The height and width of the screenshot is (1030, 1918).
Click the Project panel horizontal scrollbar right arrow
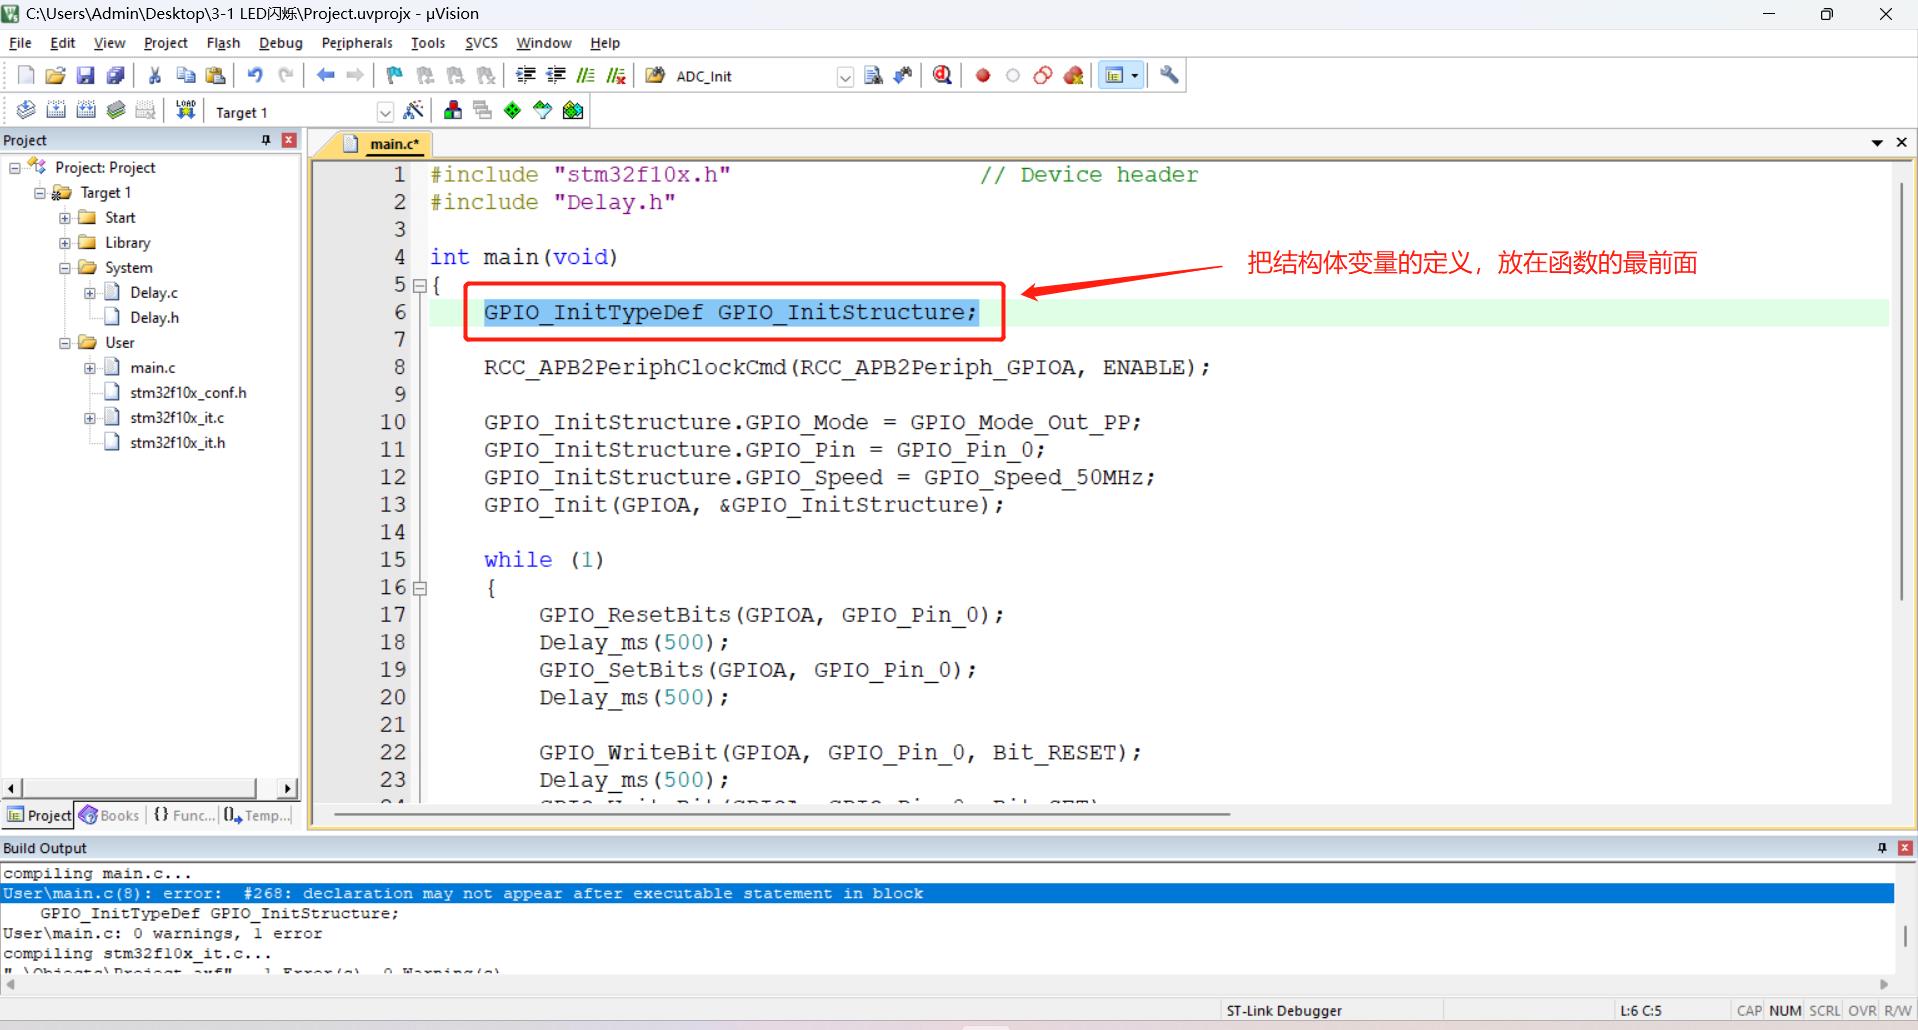(288, 789)
